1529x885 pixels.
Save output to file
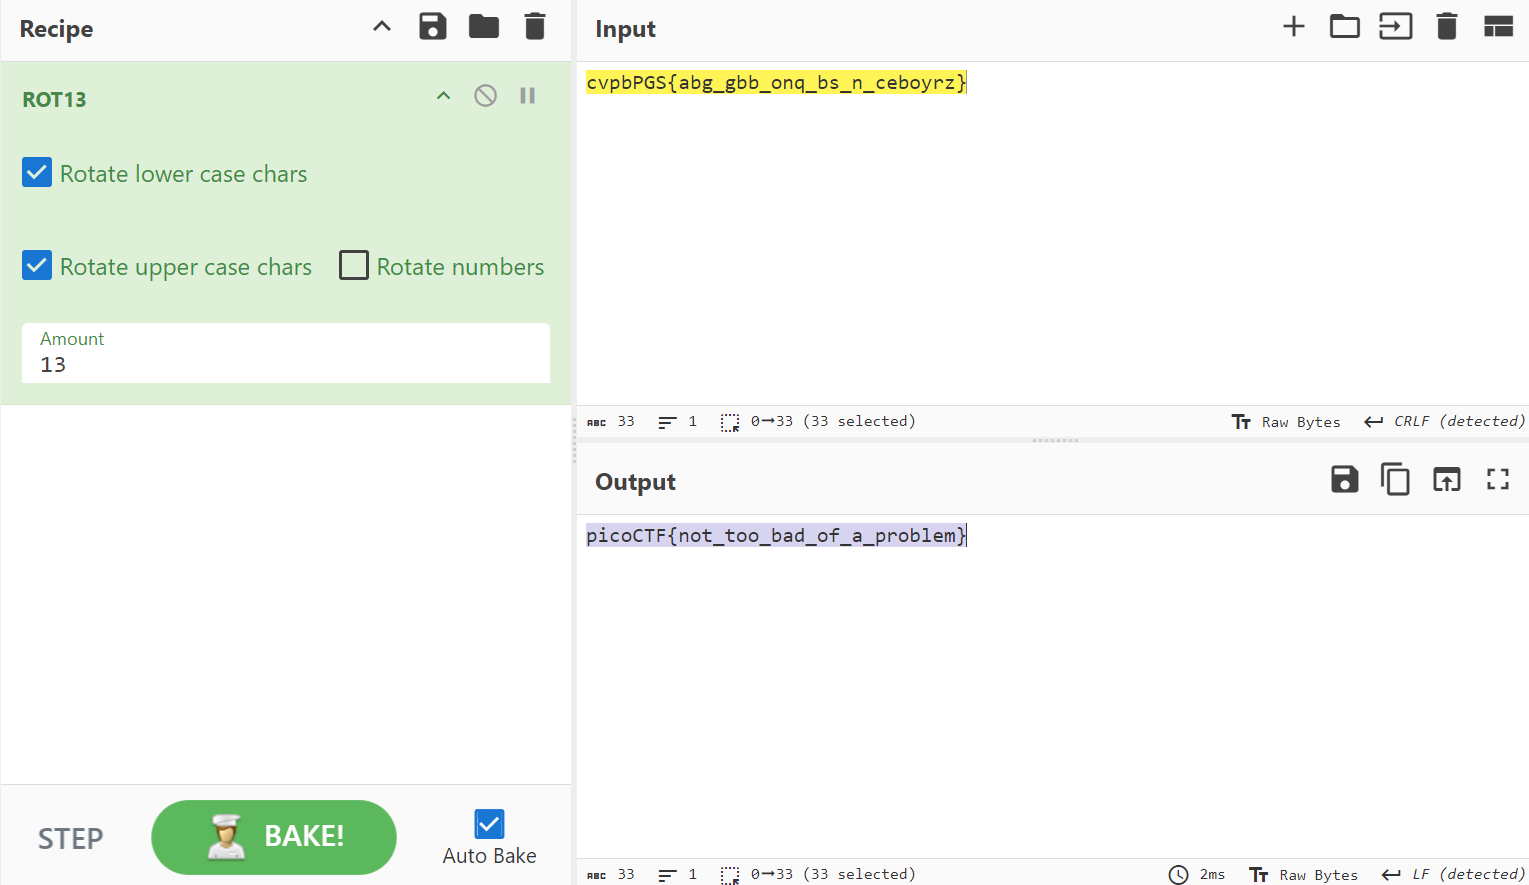[1344, 480]
